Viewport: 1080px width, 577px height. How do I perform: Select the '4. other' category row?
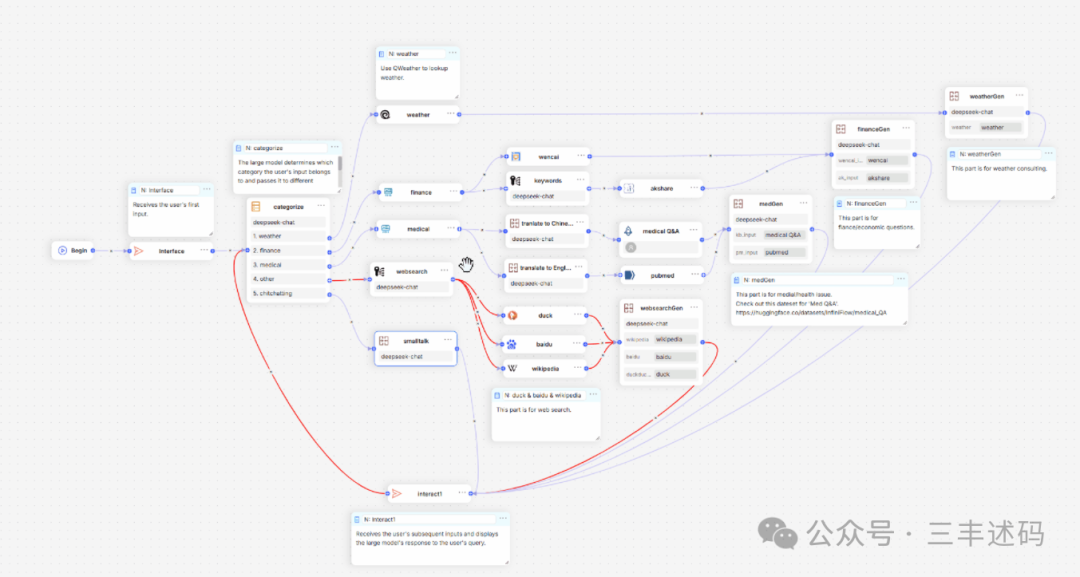click(x=288, y=280)
